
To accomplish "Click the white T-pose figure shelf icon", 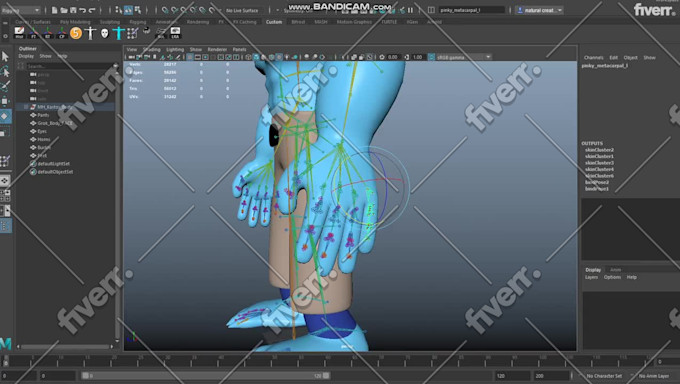I will coord(90,33).
